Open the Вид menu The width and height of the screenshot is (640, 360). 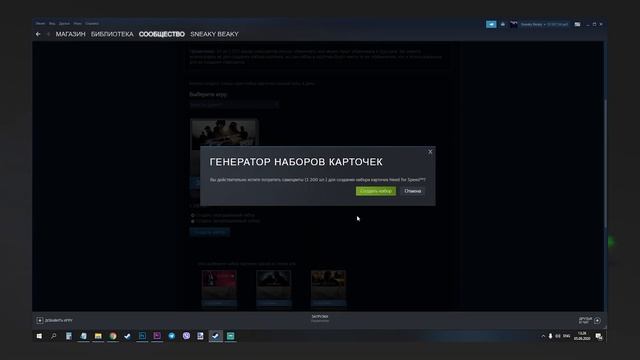click(52, 24)
